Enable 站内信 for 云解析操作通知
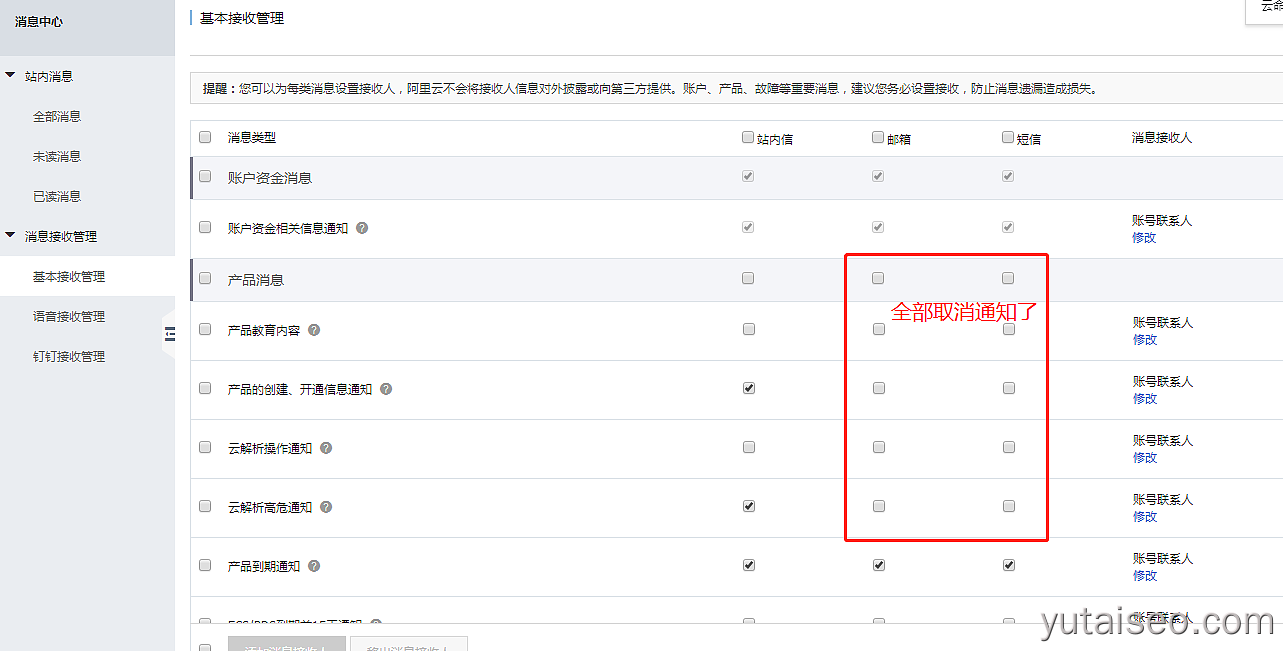1283x651 pixels. 749,447
